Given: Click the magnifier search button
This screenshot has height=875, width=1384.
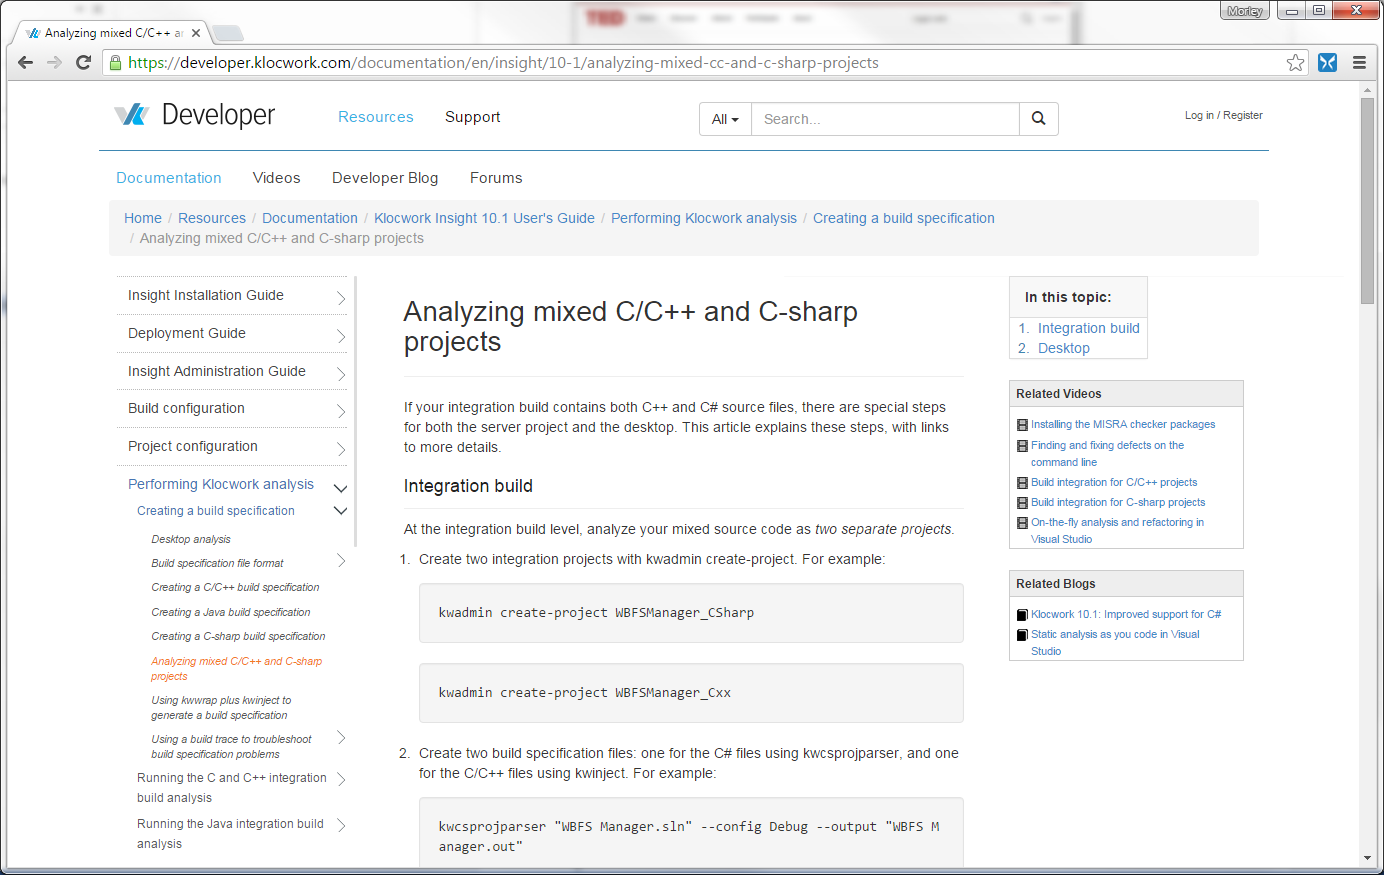Looking at the screenshot, I should pyautogui.click(x=1038, y=119).
